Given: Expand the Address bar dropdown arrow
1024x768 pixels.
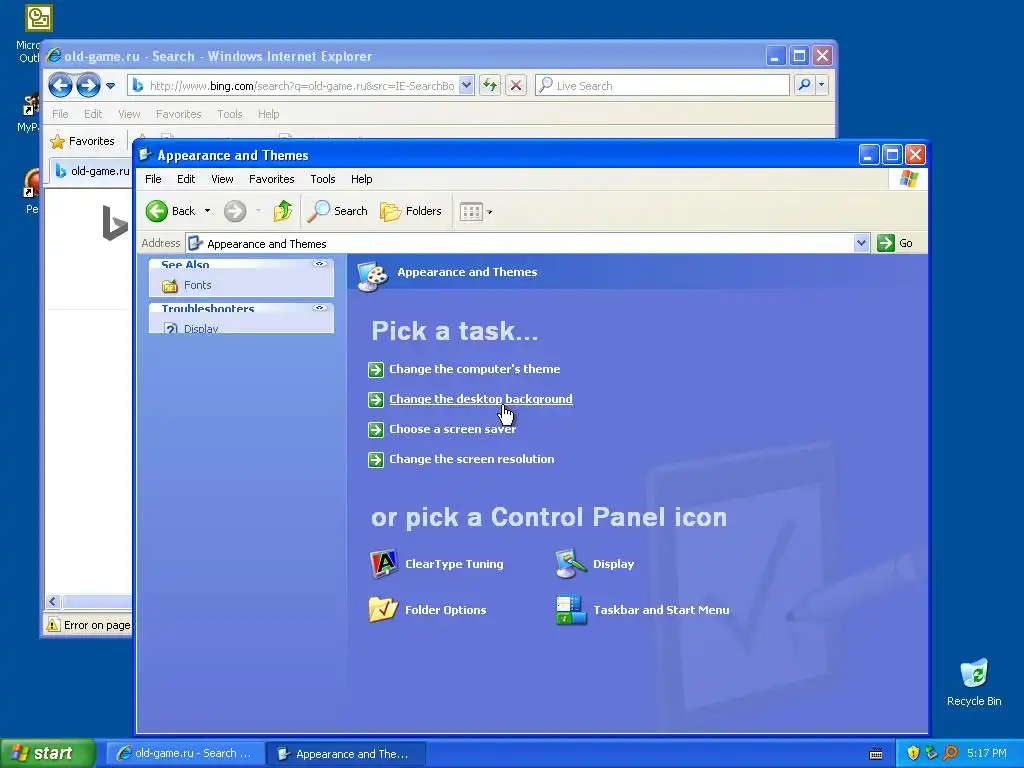Looking at the screenshot, I should (861, 243).
